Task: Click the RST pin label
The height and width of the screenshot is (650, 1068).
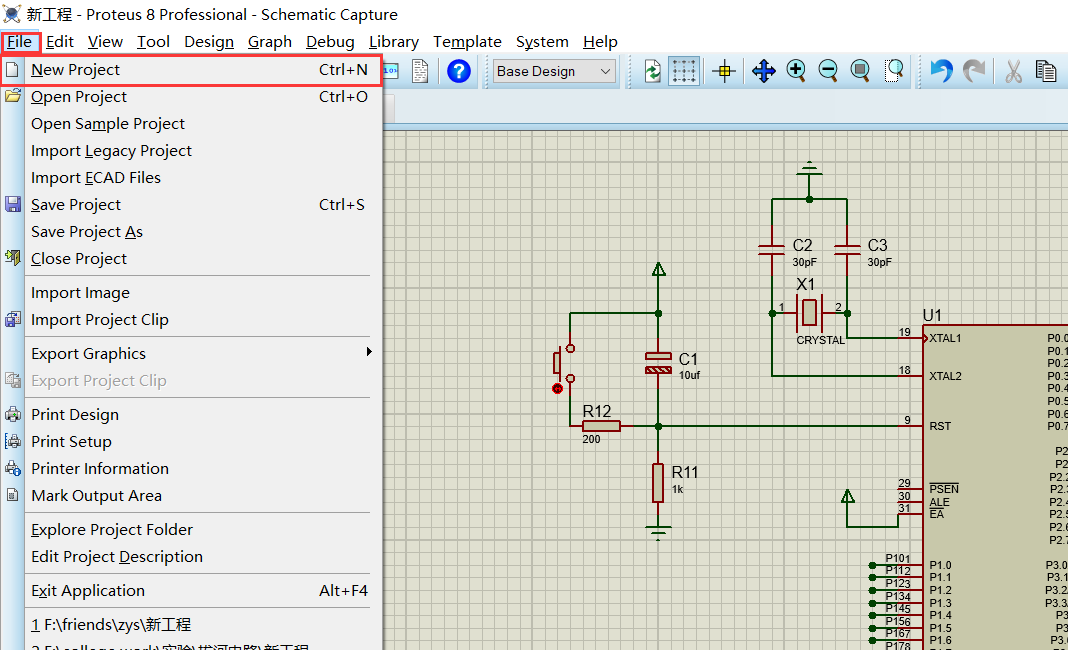Action: click(940, 426)
